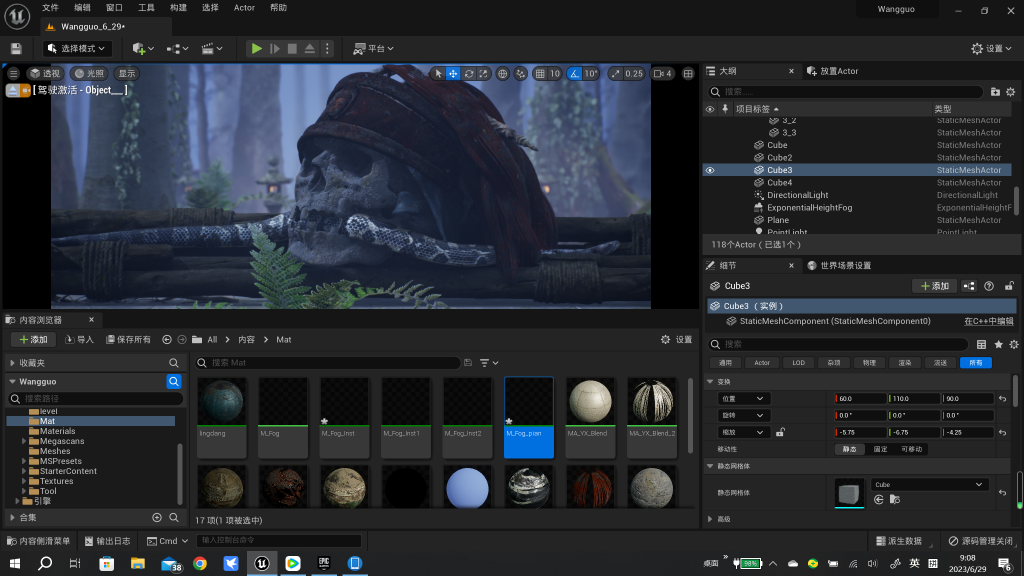Image resolution: width=1024 pixels, height=576 pixels.
Task: Click the eject button in the play toolbar
Action: [x=310, y=48]
